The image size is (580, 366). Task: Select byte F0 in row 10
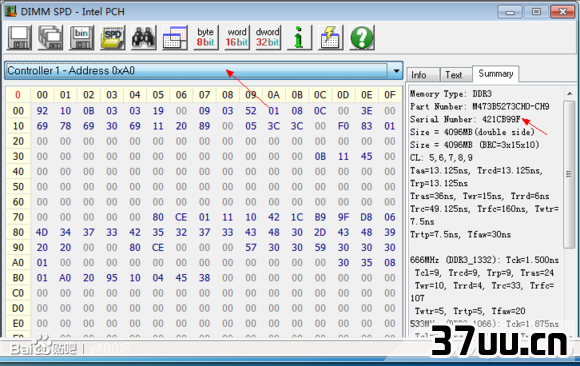(343, 126)
